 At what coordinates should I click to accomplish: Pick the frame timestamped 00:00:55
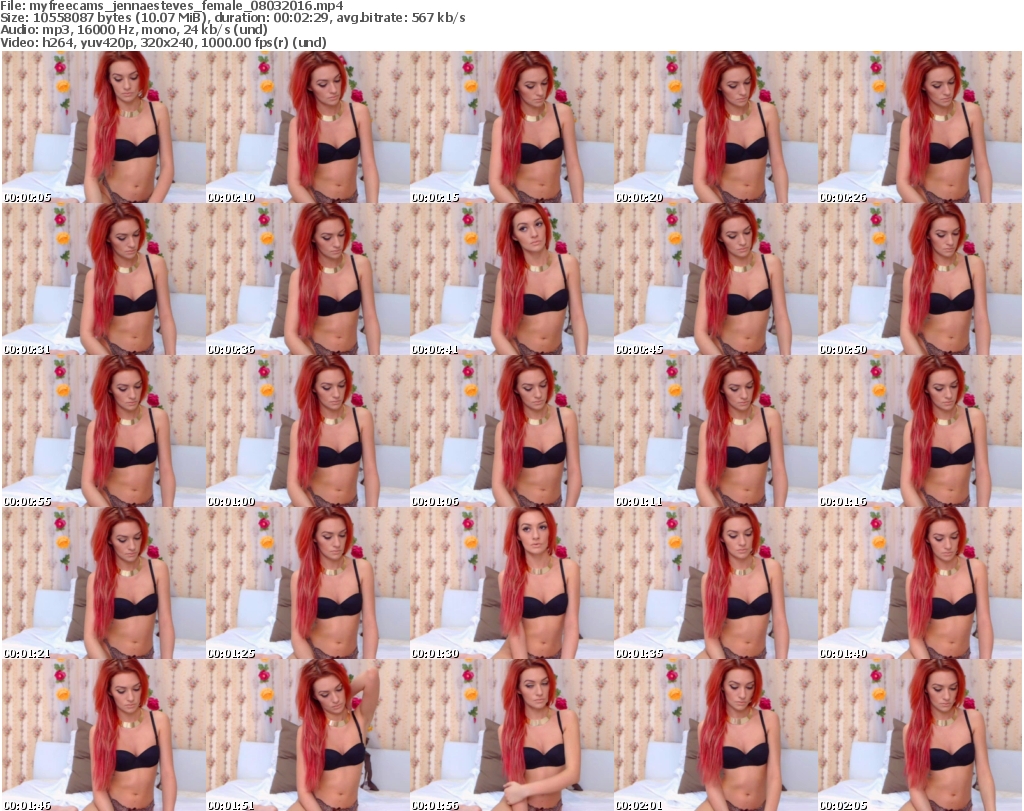pos(103,432)
